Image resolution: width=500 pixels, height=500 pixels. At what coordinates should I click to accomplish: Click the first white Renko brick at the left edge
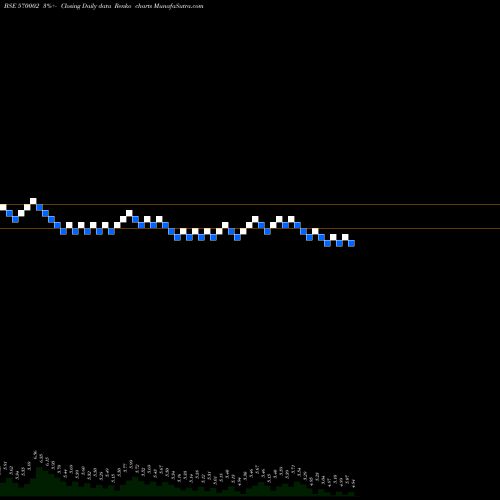[3, 207]
